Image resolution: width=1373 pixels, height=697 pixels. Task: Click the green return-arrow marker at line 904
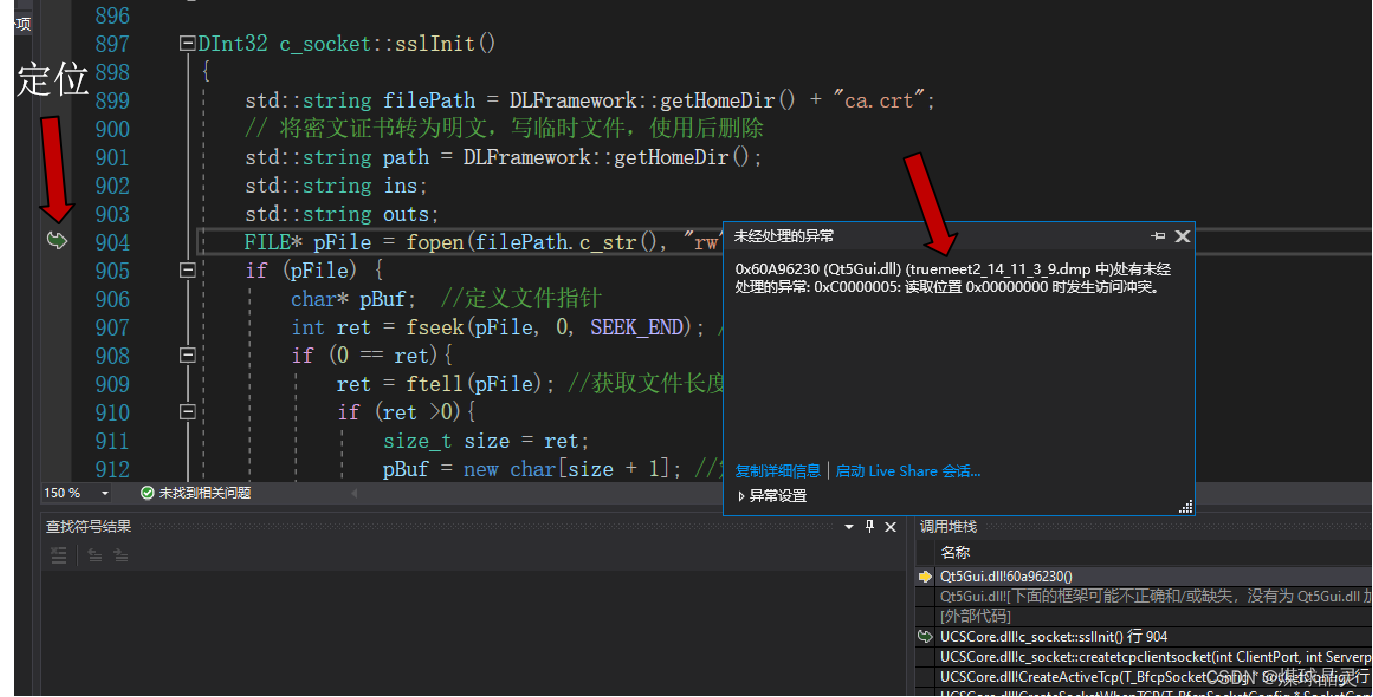click(x=57, y=241)
